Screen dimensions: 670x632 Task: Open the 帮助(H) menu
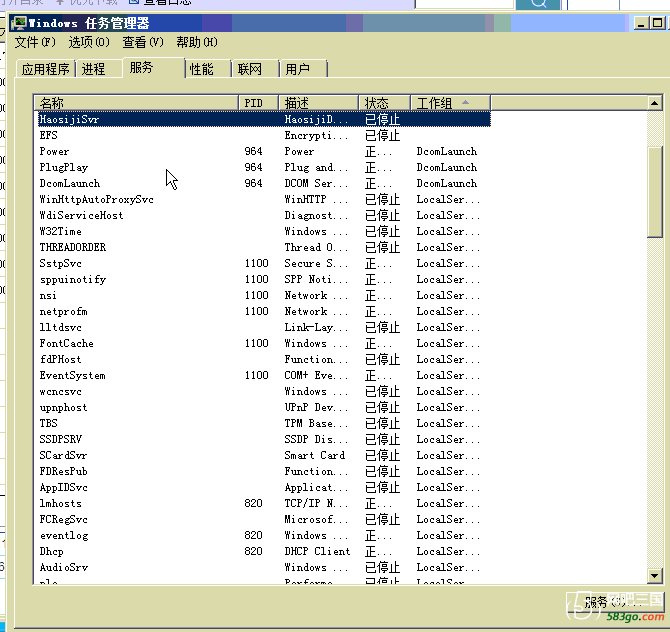pos(197,42)
